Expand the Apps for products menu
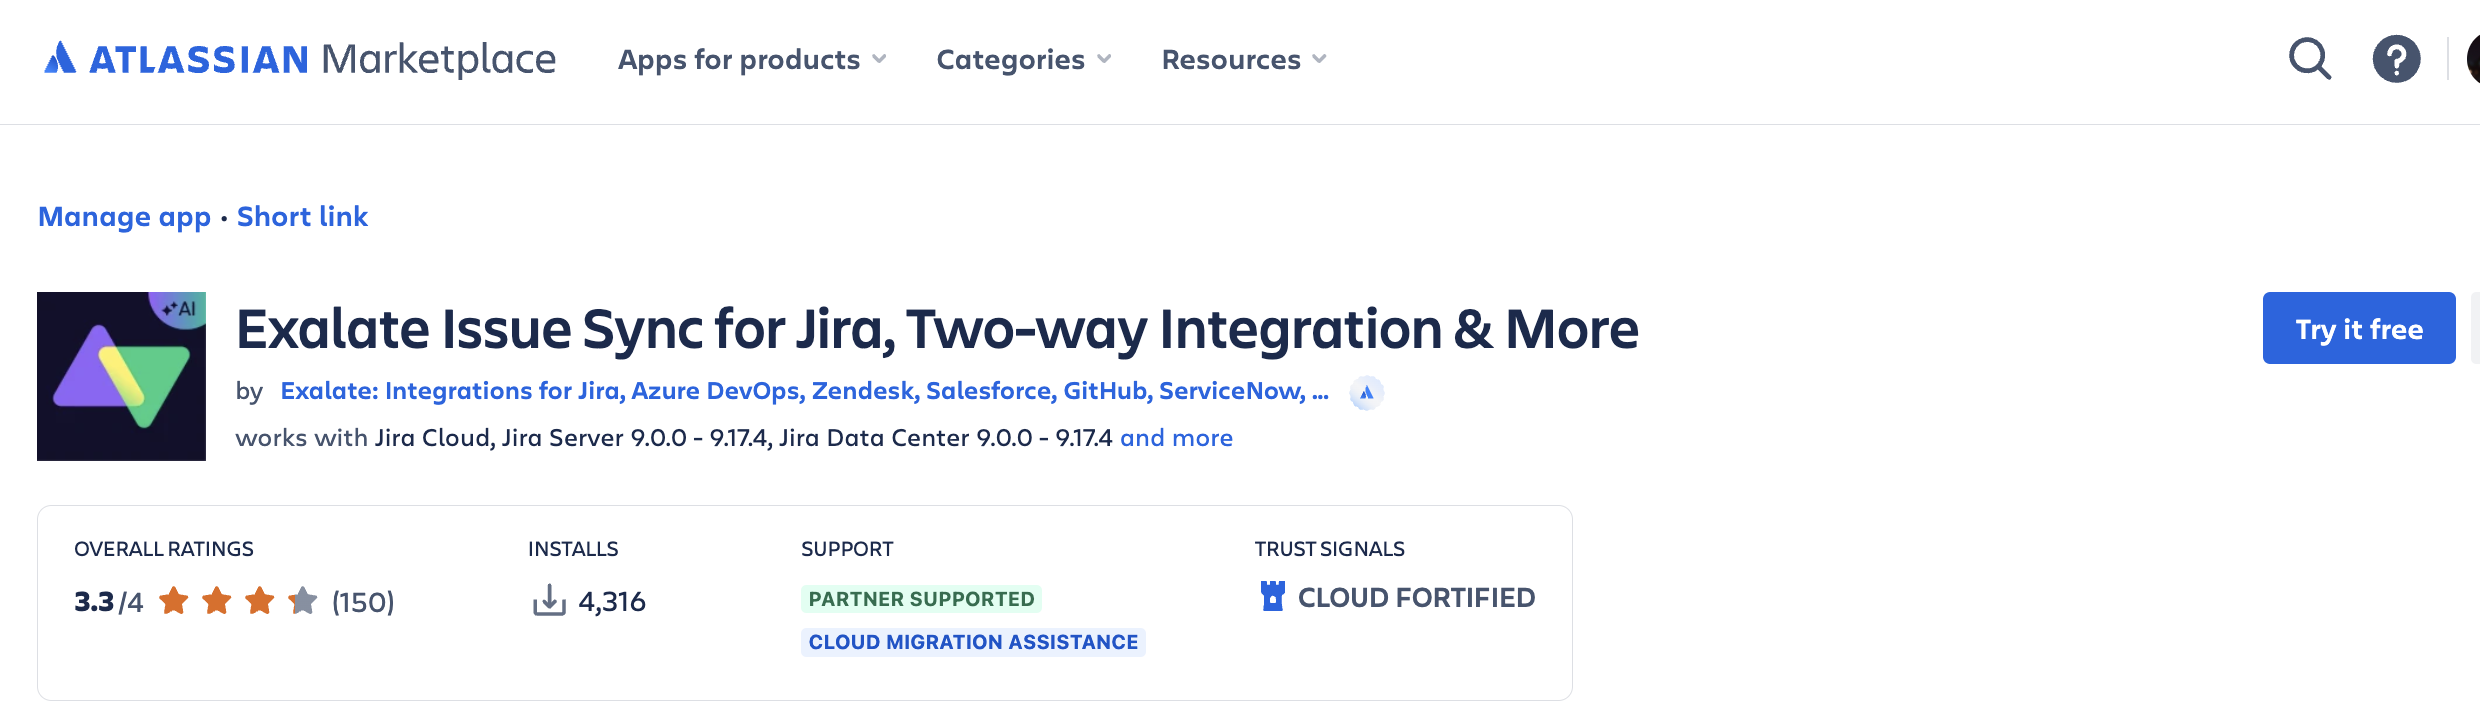This screenshot has height=720, width=2480. point(752,60)
